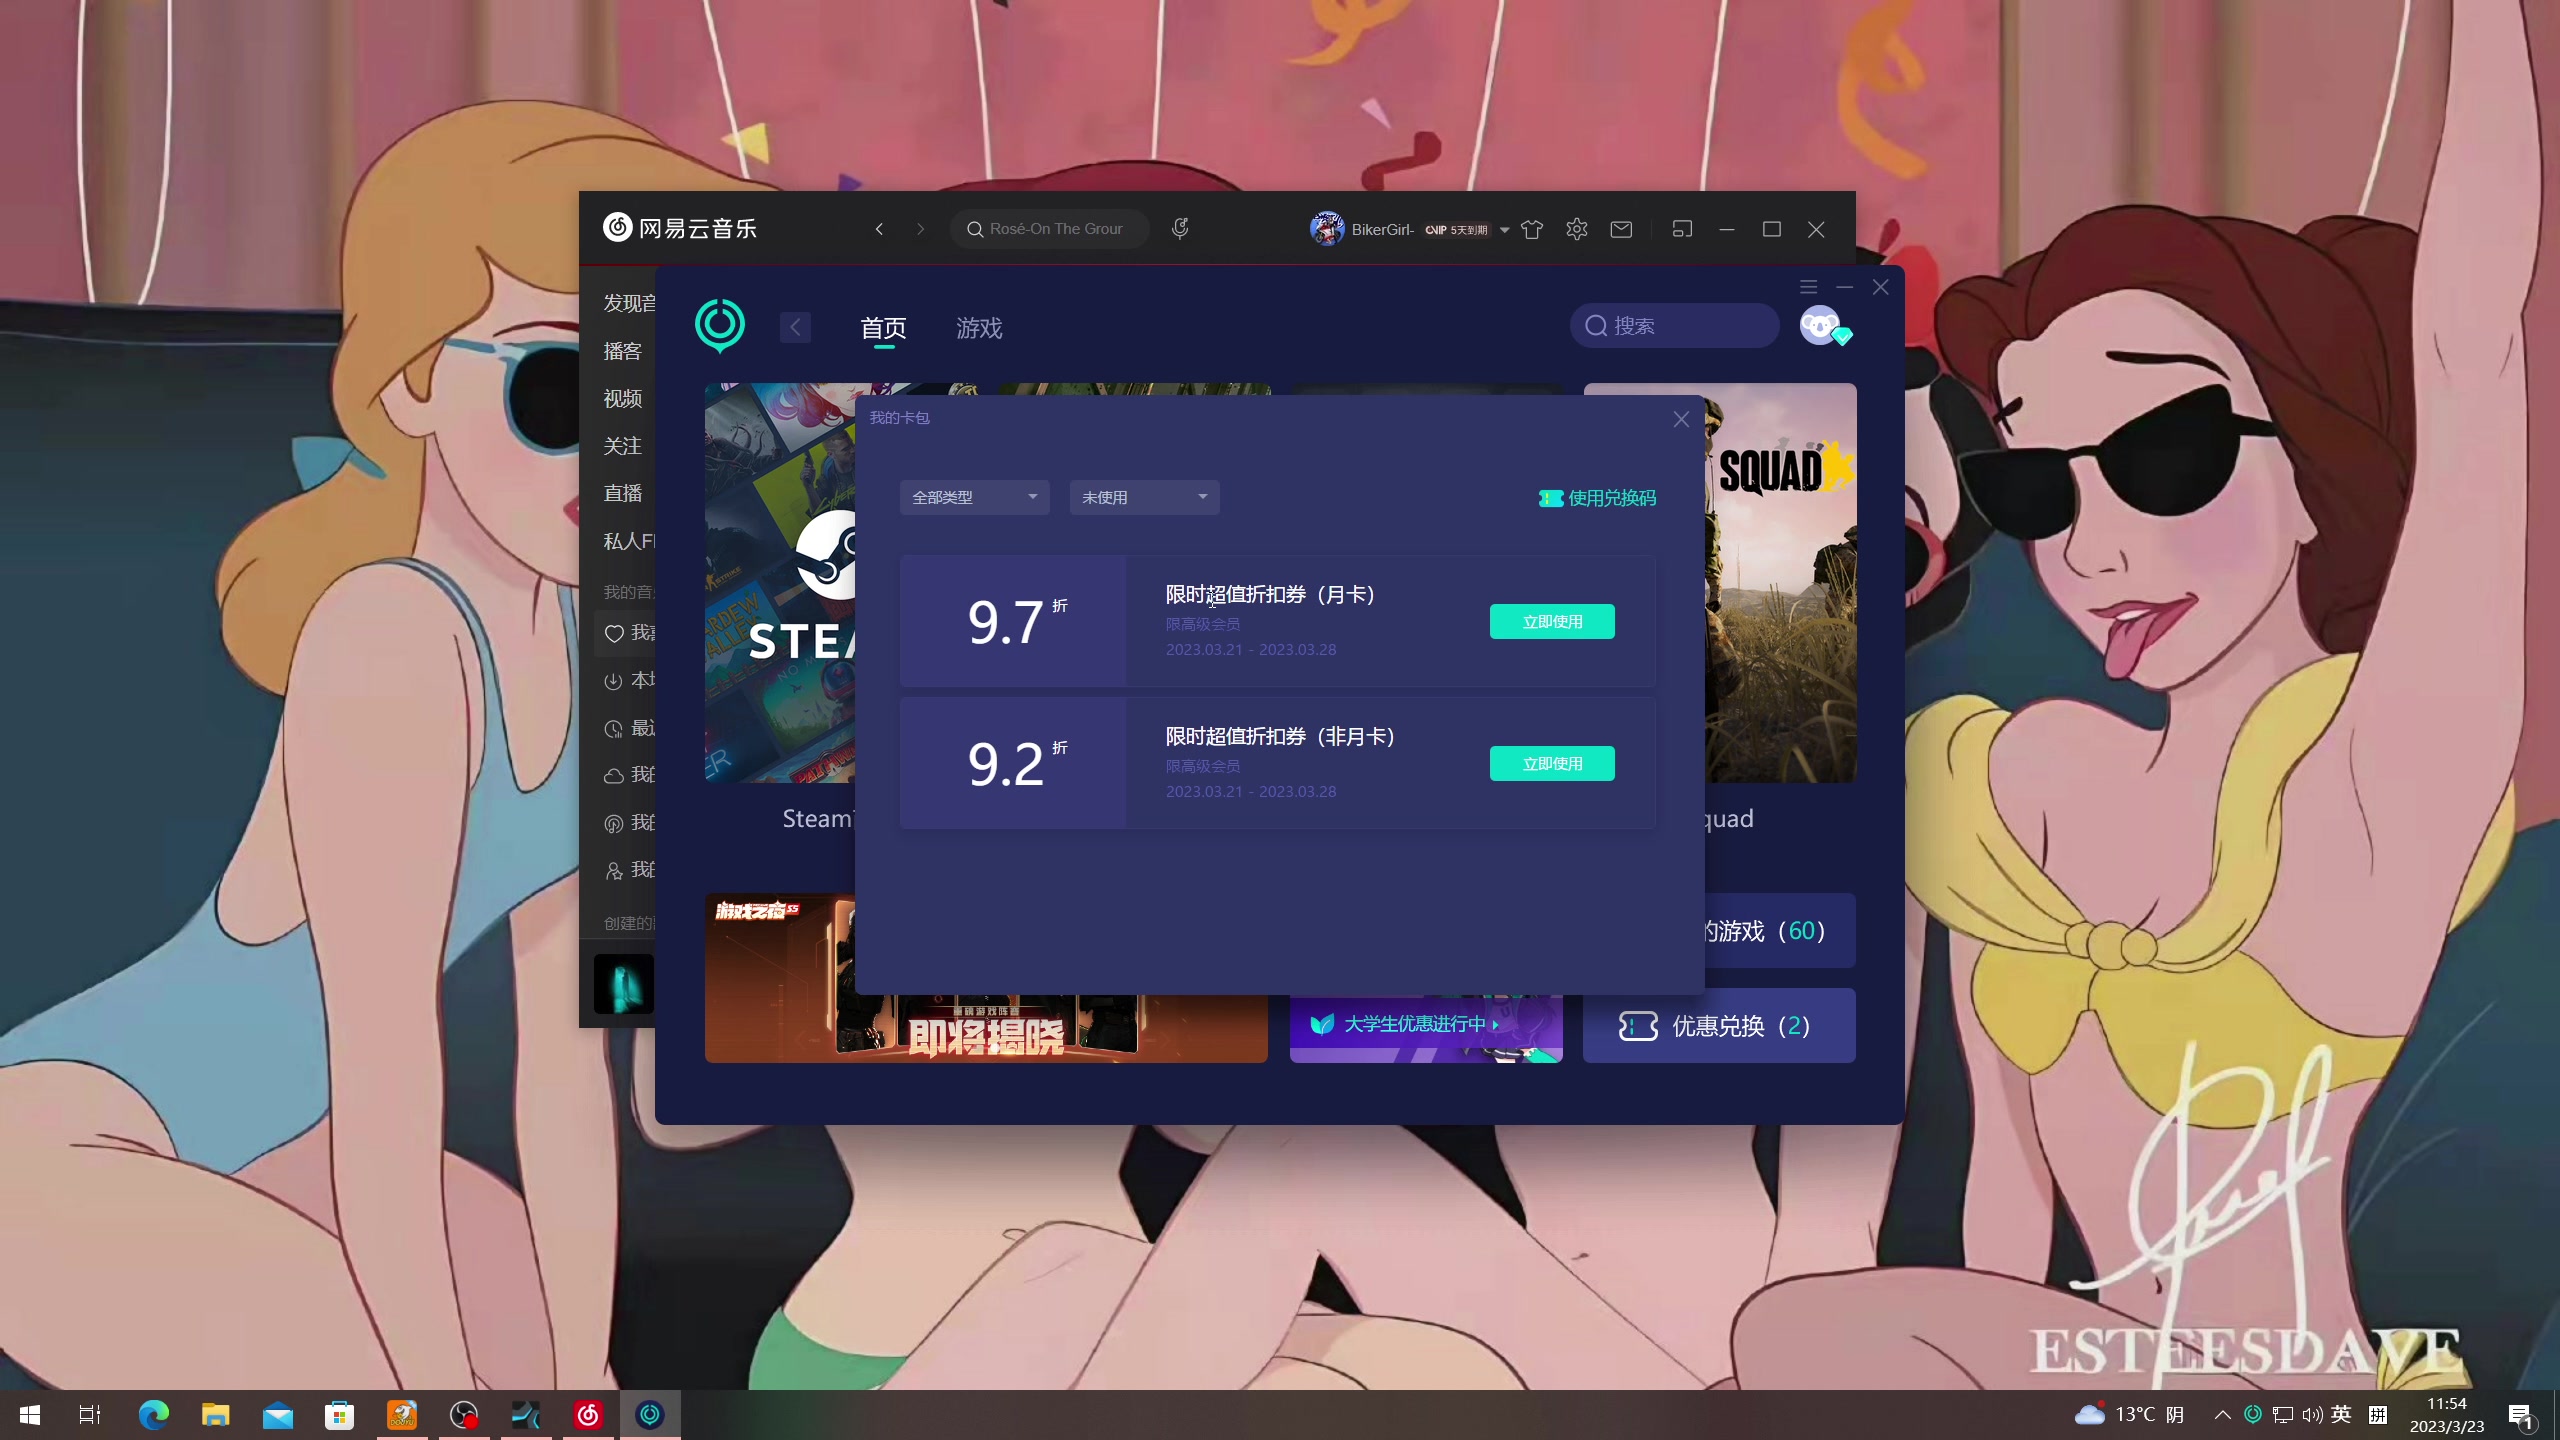The height and width of the screenshot is (1440, 2560).
Task: Open the 即将揭晓 banner
Action: click(x=986, y=1029)
